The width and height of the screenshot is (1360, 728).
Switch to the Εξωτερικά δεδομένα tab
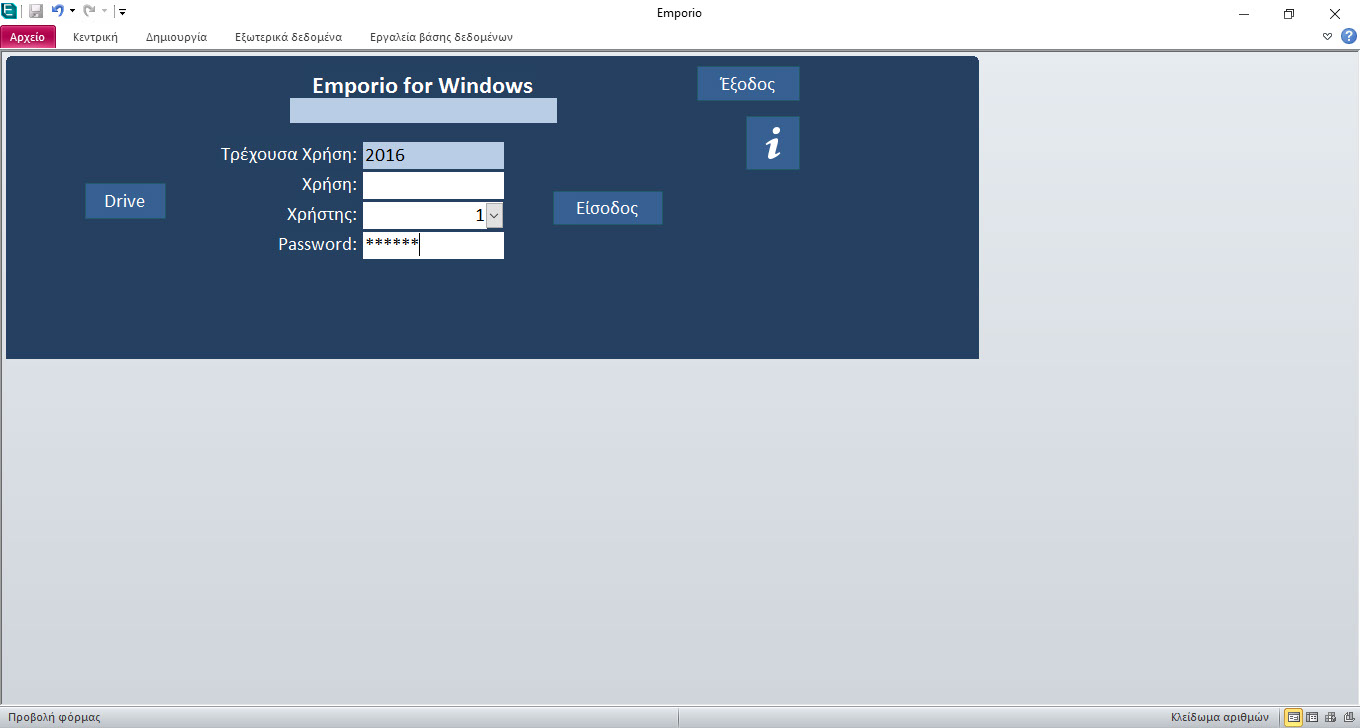click(x=288, y=37)
